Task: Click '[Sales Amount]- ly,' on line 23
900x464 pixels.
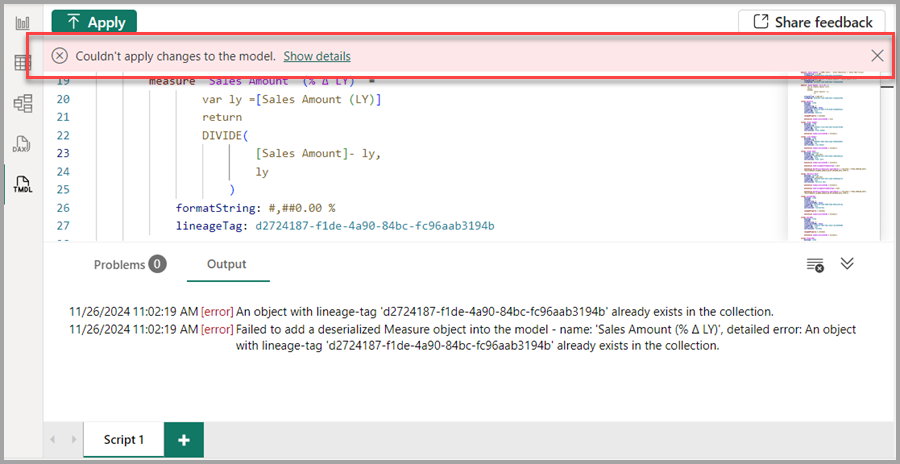Action: (x=319, y=153)
